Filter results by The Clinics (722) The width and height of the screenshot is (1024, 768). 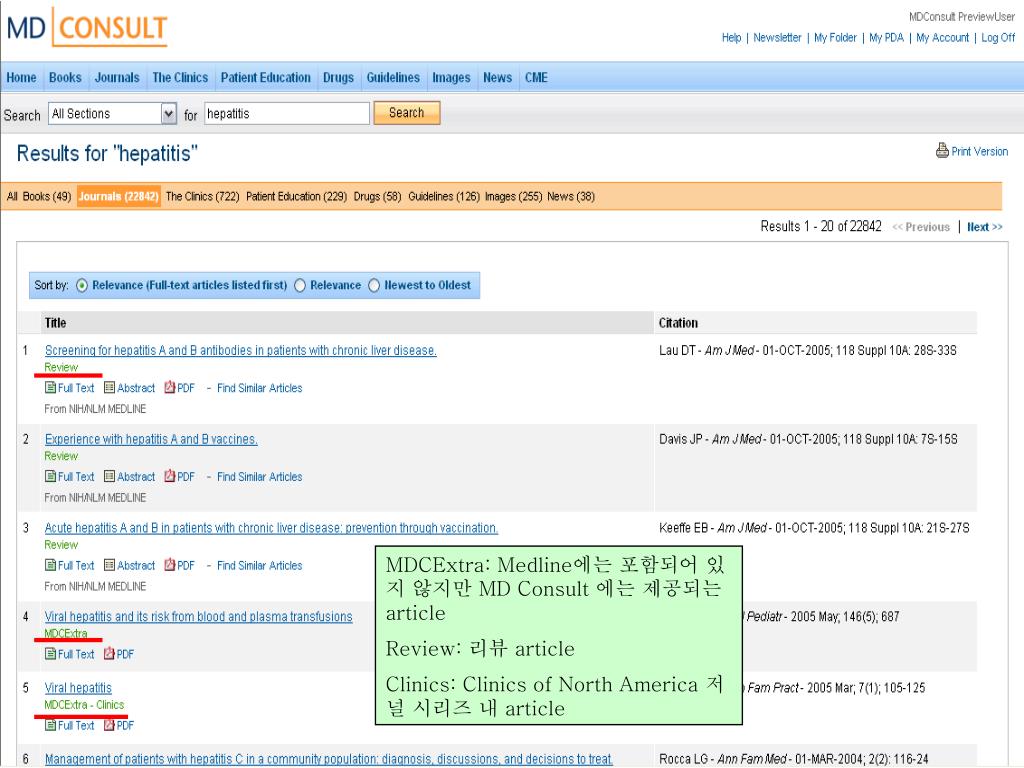(202, 197)
